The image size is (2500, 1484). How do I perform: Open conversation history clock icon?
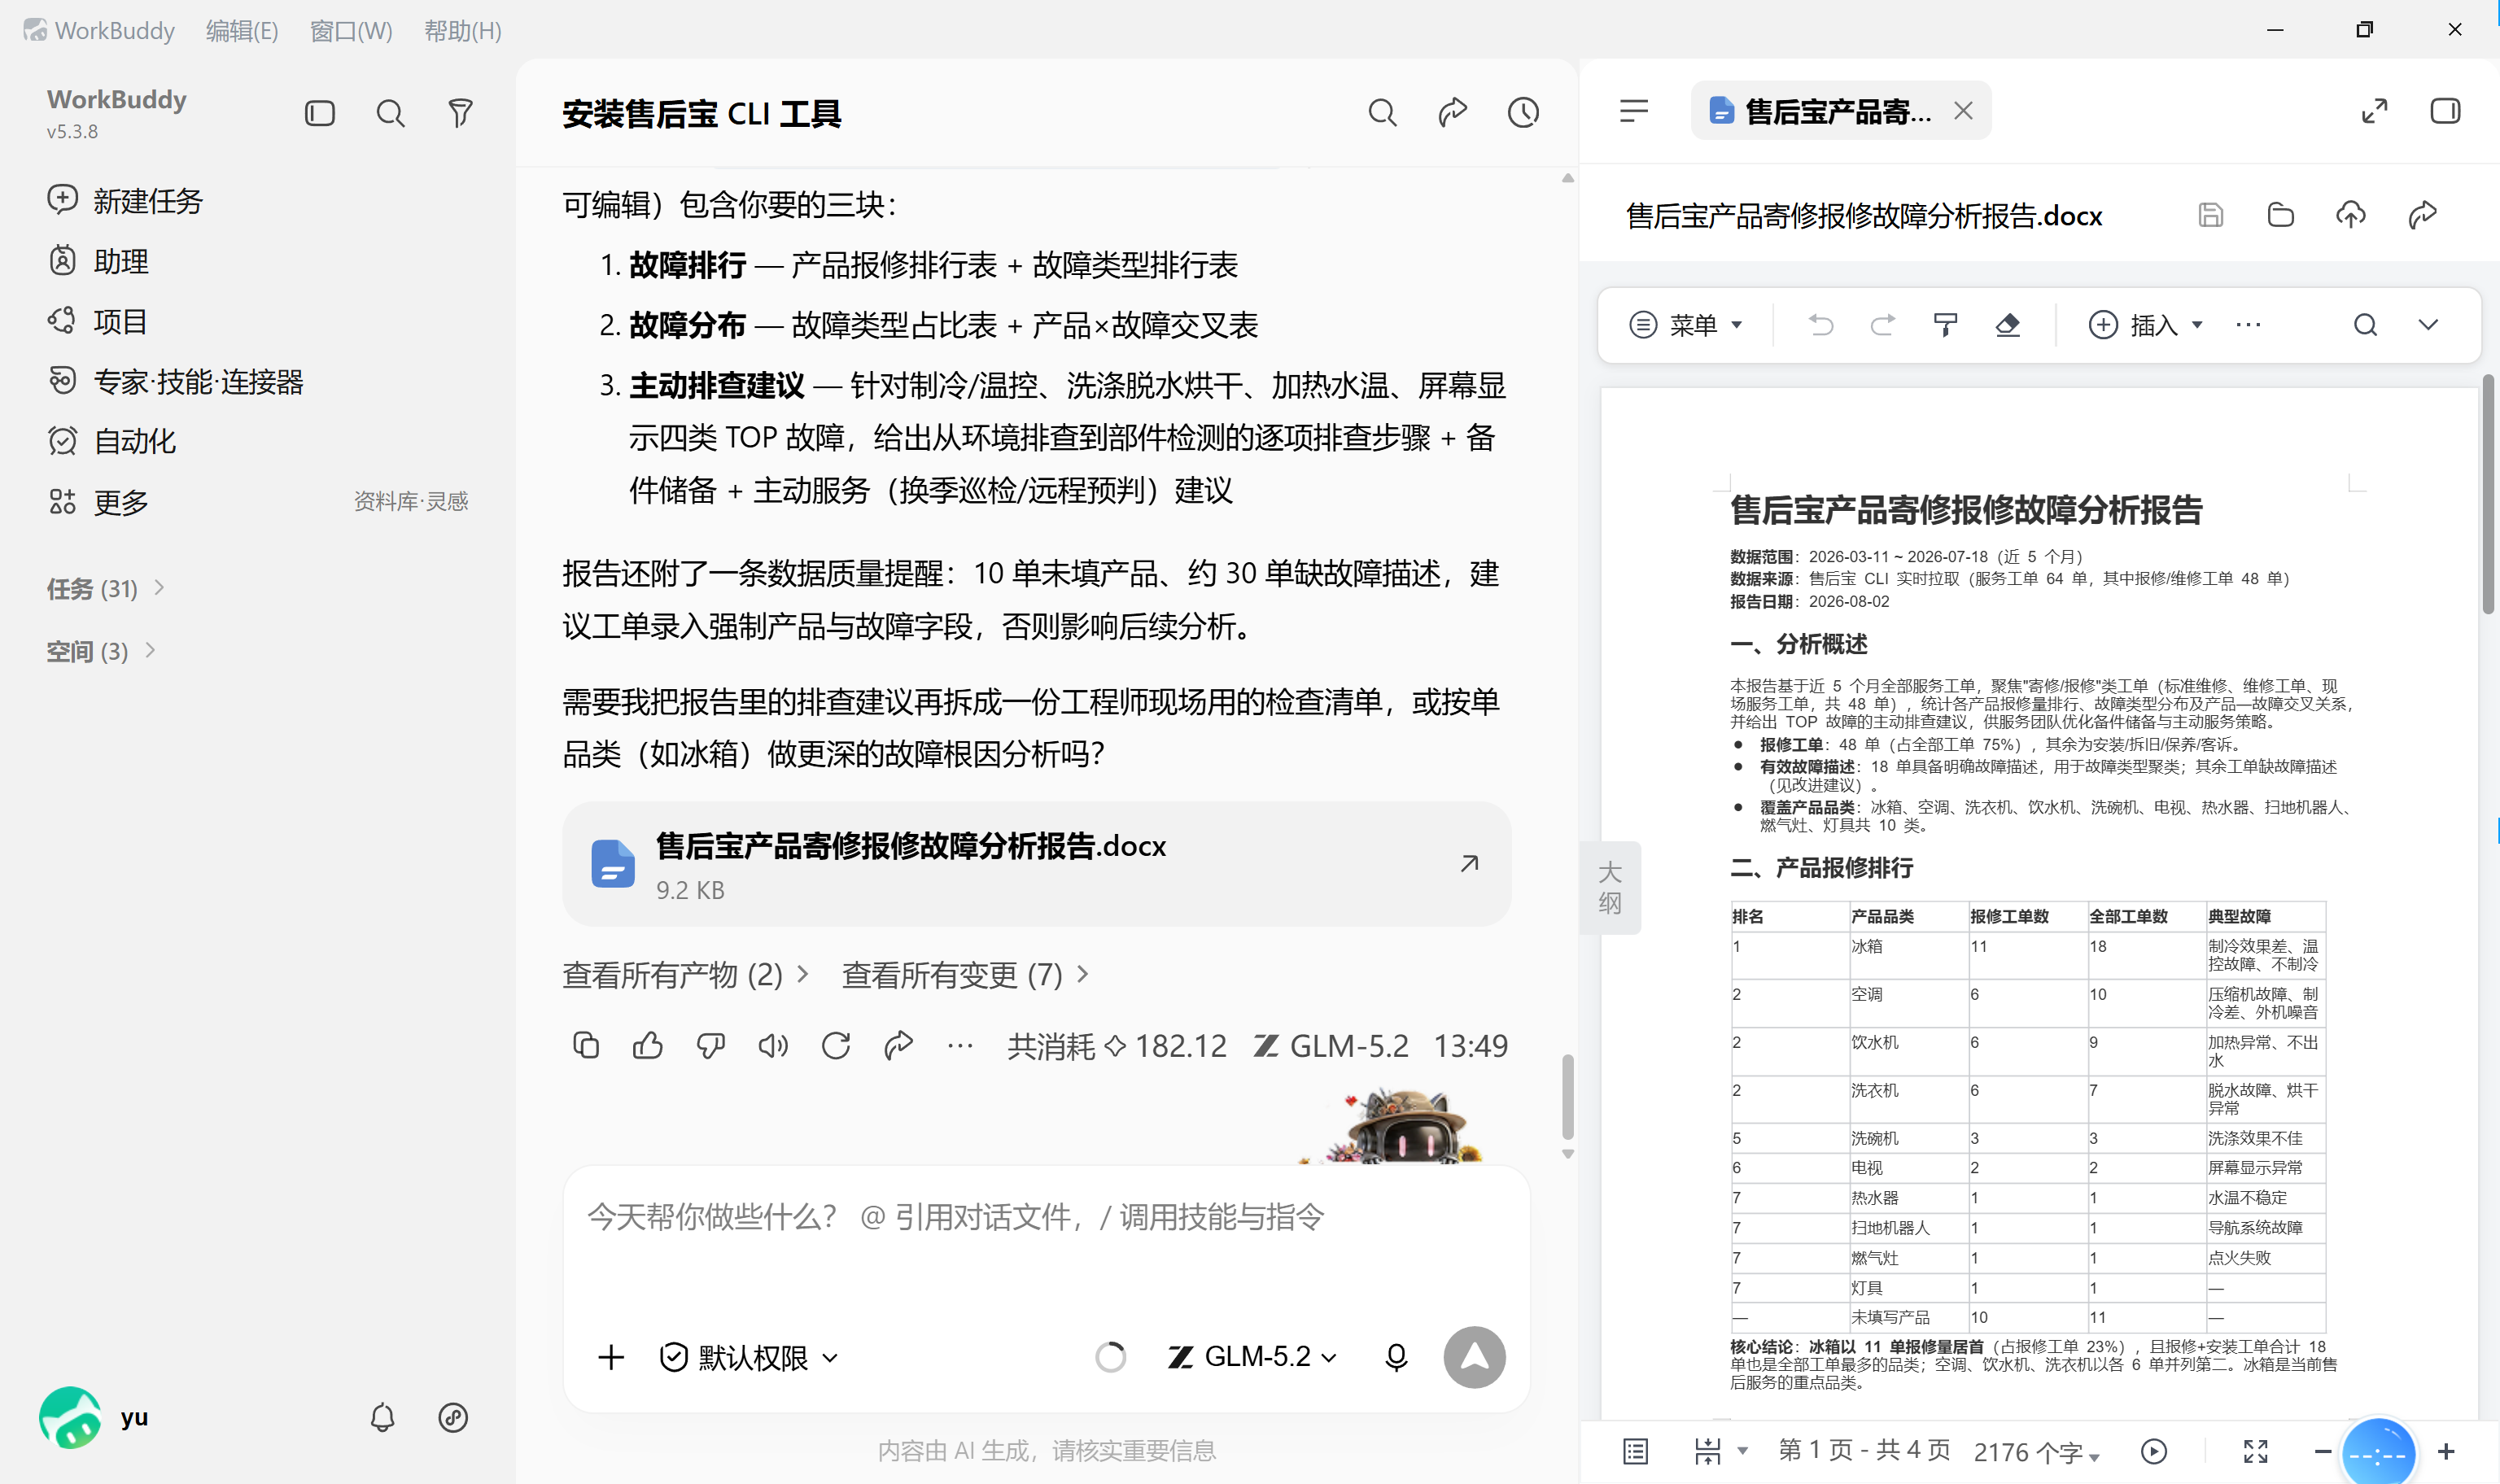pyautogui.click(x=1523, y=113)
